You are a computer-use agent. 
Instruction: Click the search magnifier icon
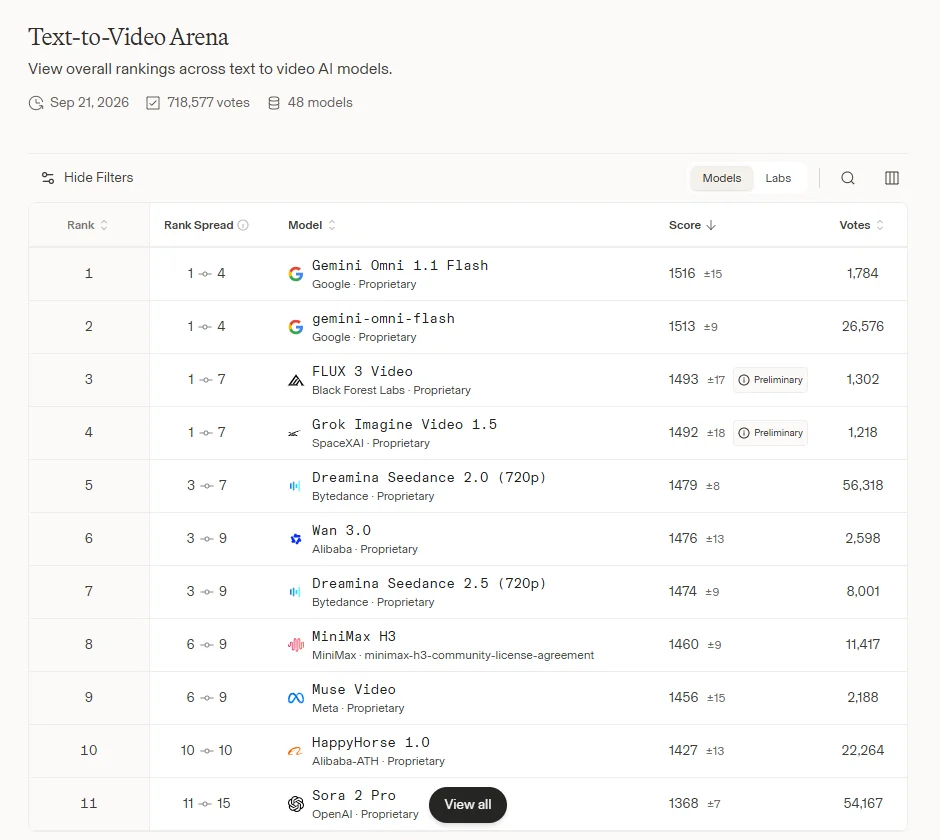click(x=847, y=178)
